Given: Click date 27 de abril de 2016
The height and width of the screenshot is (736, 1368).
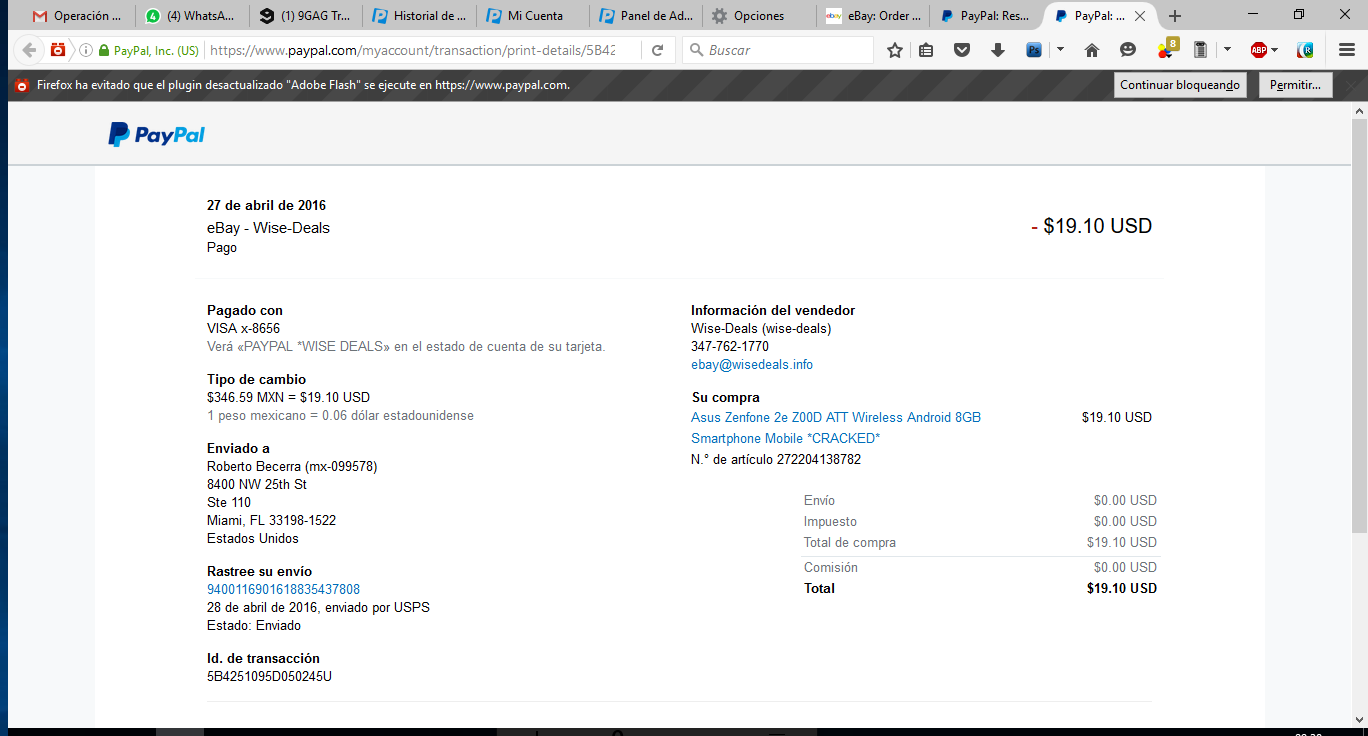Looking at the screenshot, I should point(266,206).
